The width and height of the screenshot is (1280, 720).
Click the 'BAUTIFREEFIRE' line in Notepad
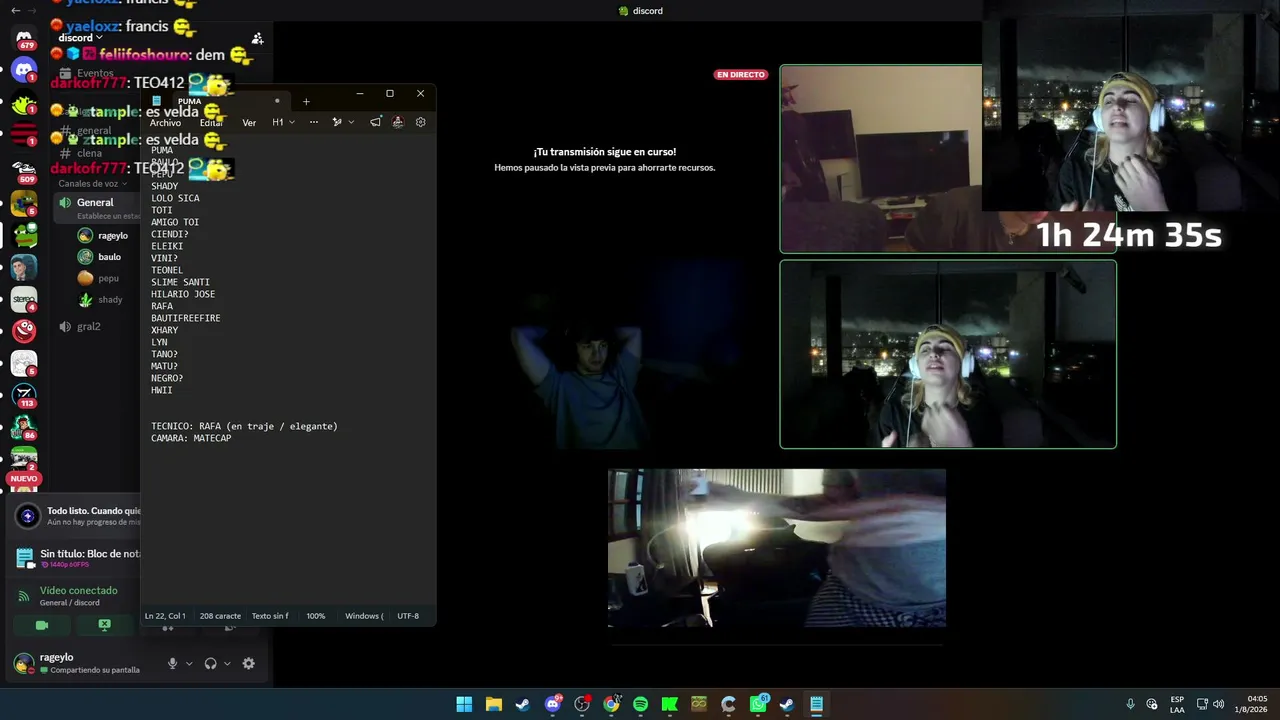coord(186,318)
